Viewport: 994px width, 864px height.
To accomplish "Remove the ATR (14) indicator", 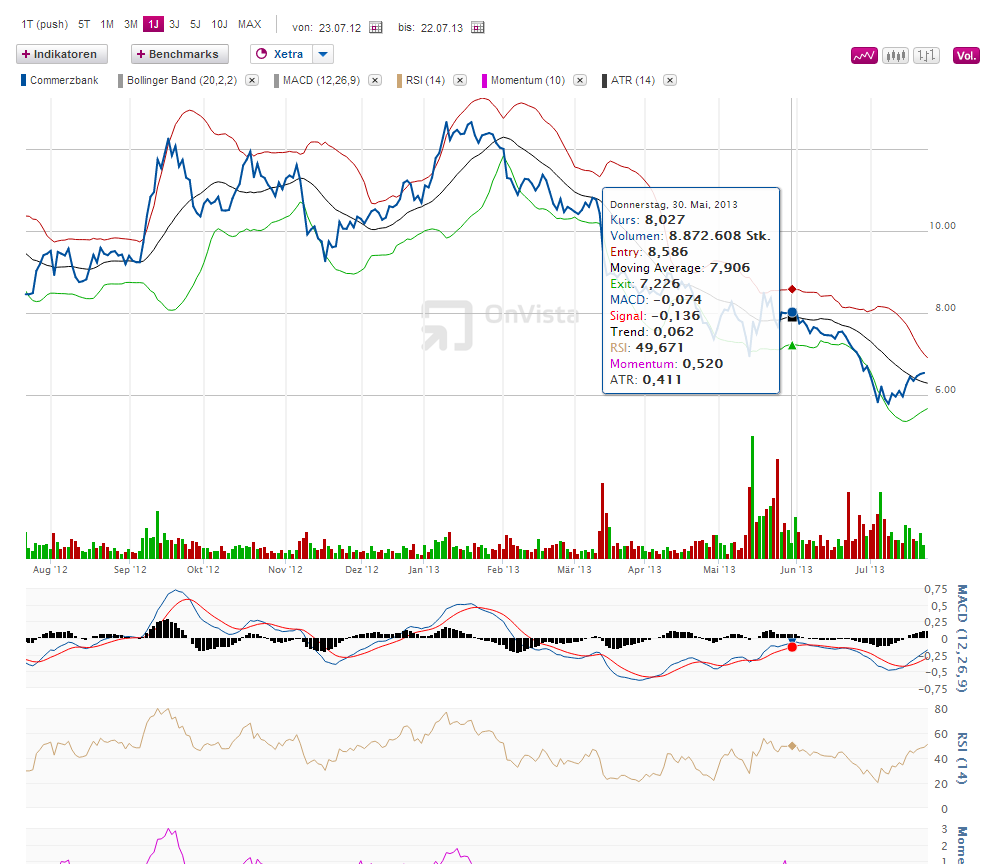I will point(670,81).
